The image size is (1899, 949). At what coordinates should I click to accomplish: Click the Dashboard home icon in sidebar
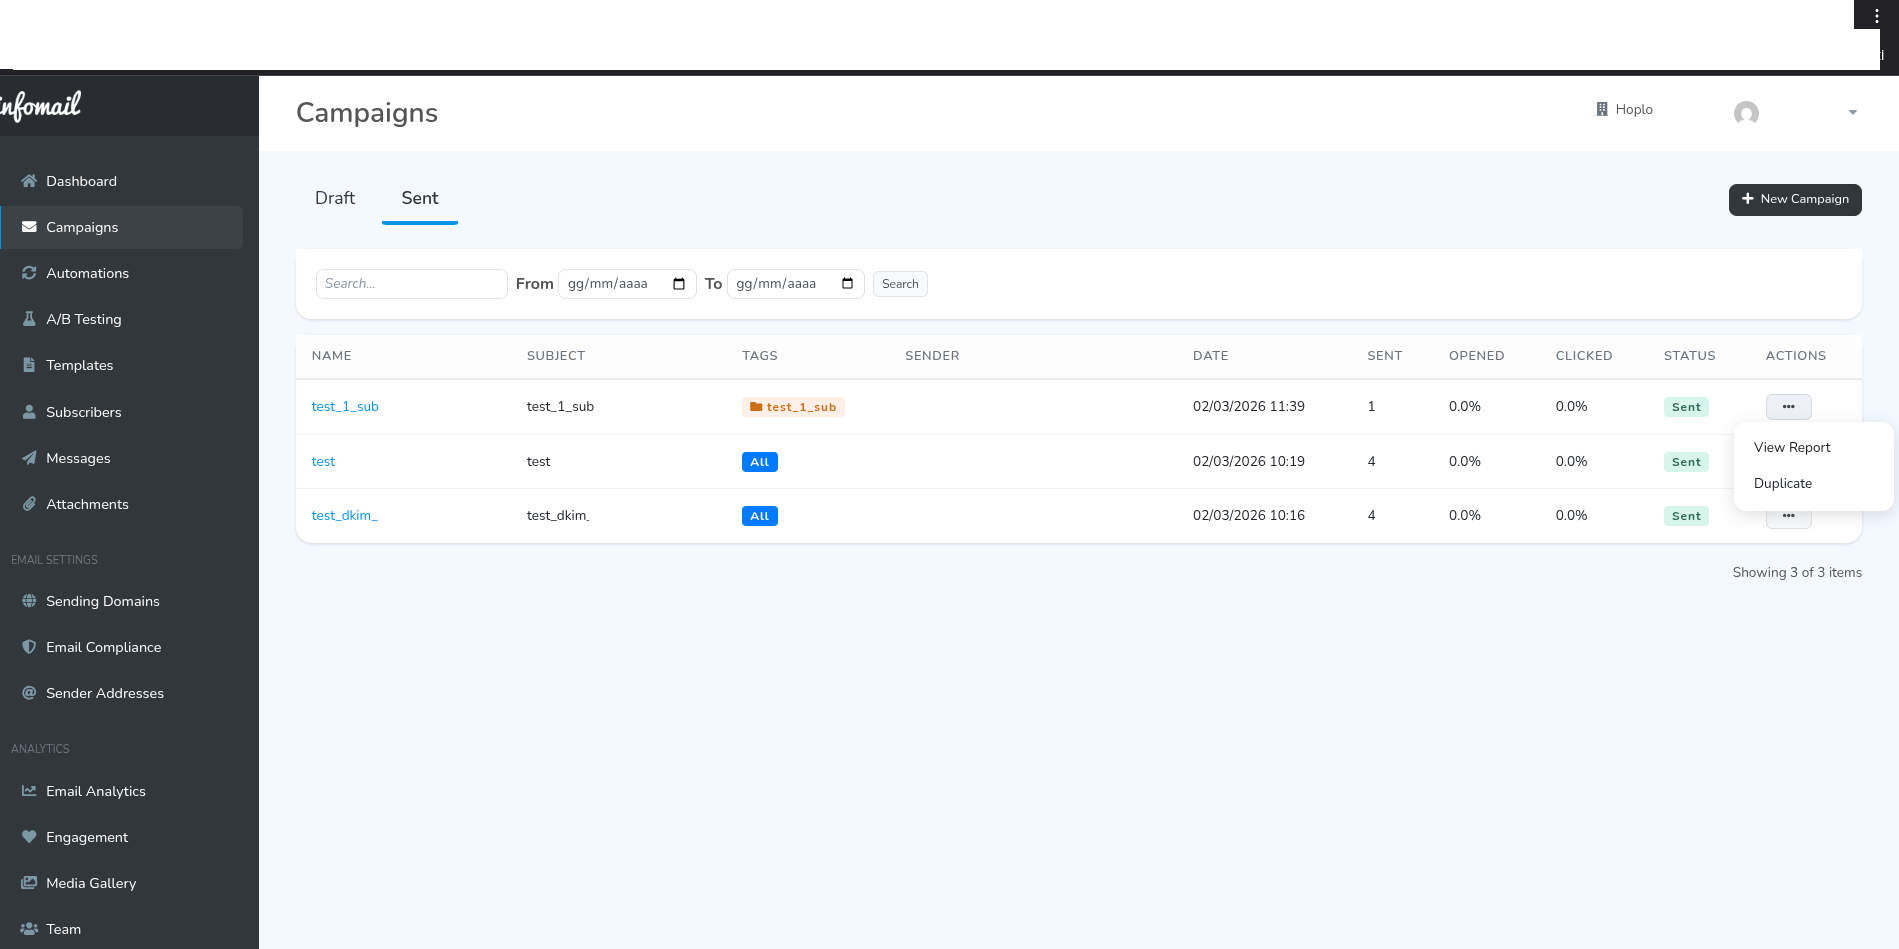click(x=29, y=181)
